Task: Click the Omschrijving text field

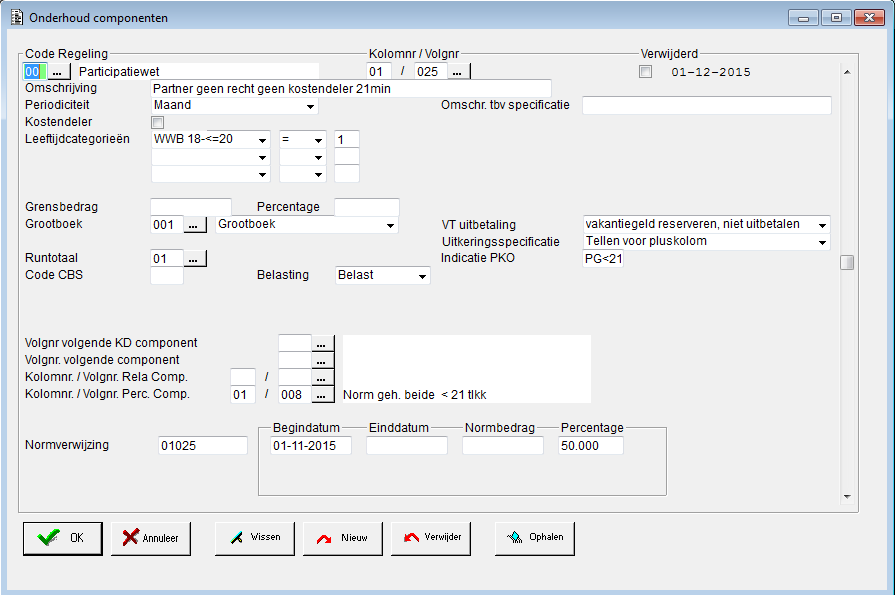Action: click(x=351, y=89)
